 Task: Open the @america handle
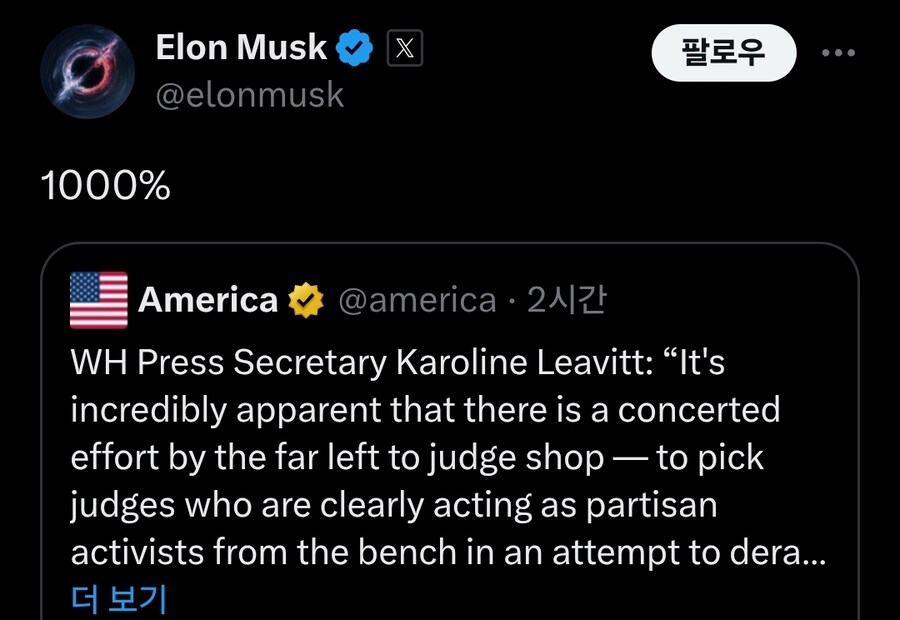click(417, 300)
